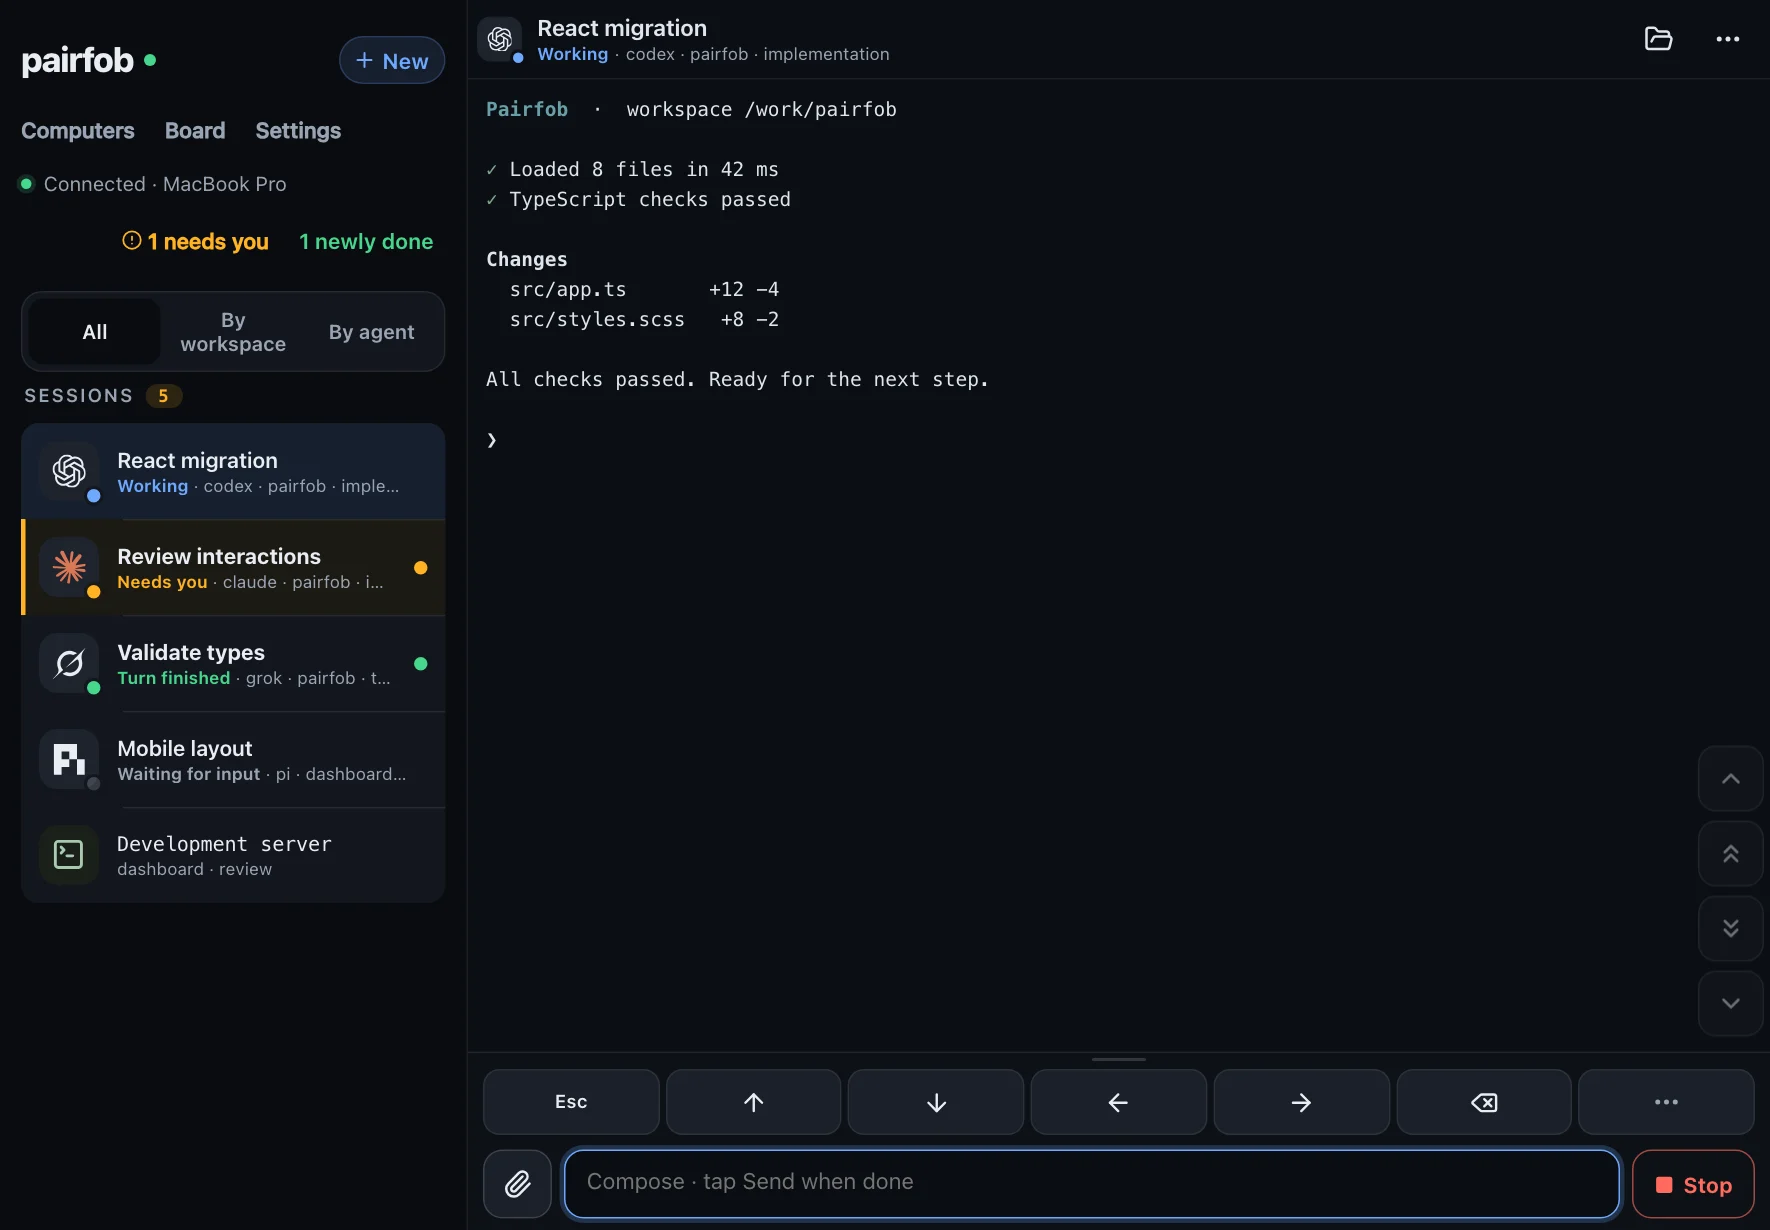Jump to top with double chevron up
Image resolution: width=1770 pixels, height=1230 pixels.
(1730, 853)
